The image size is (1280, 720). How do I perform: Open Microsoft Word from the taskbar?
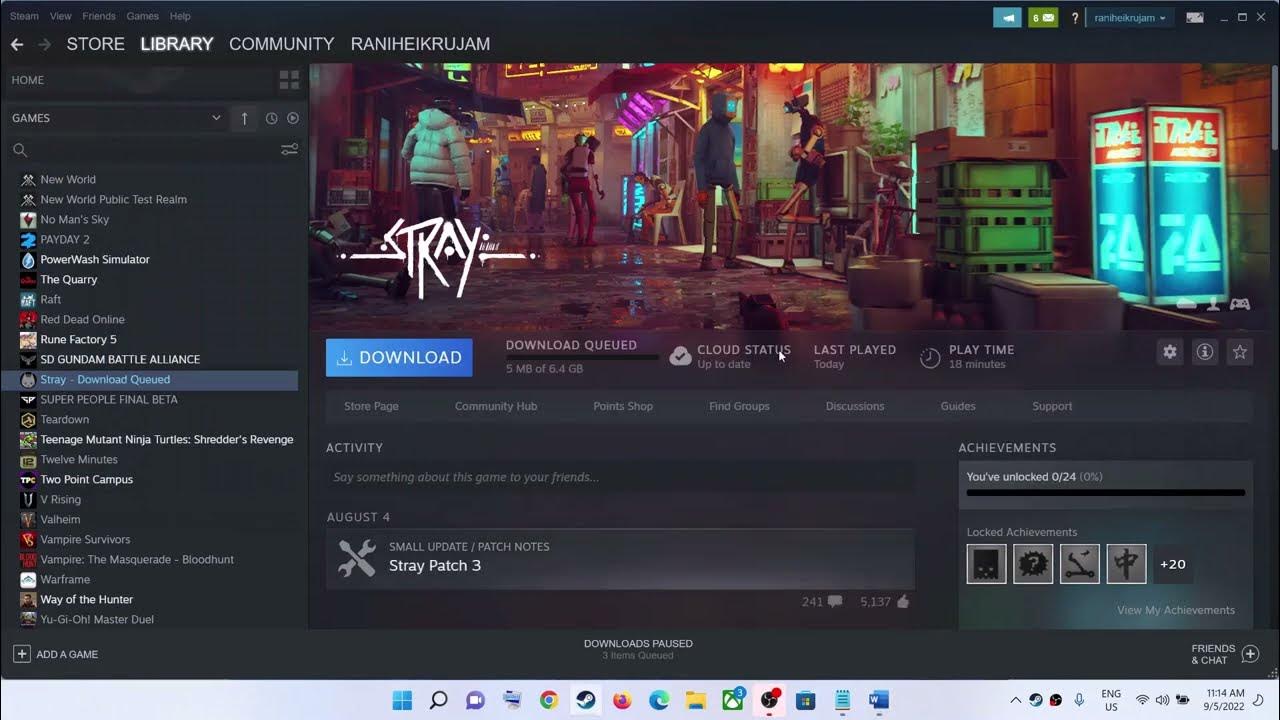click(x=879, y=700)
